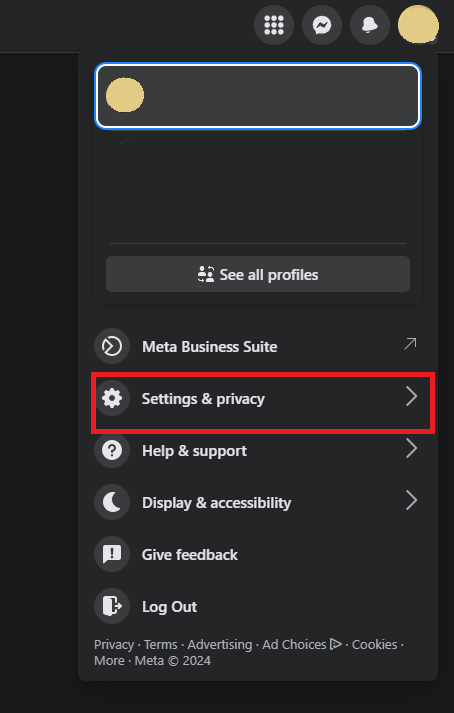Click the See all profiles button
454x713 pixels.
pyautogui.click(x=258, y=274)
